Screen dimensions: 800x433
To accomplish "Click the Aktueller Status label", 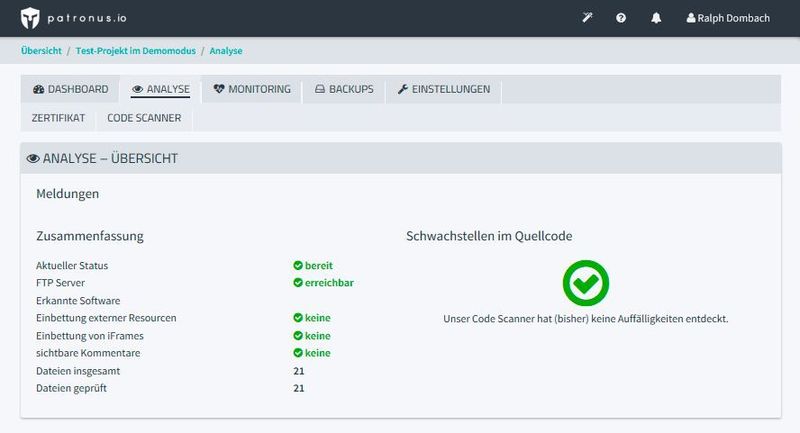I will pyautogui.click(x=72, y=265).
